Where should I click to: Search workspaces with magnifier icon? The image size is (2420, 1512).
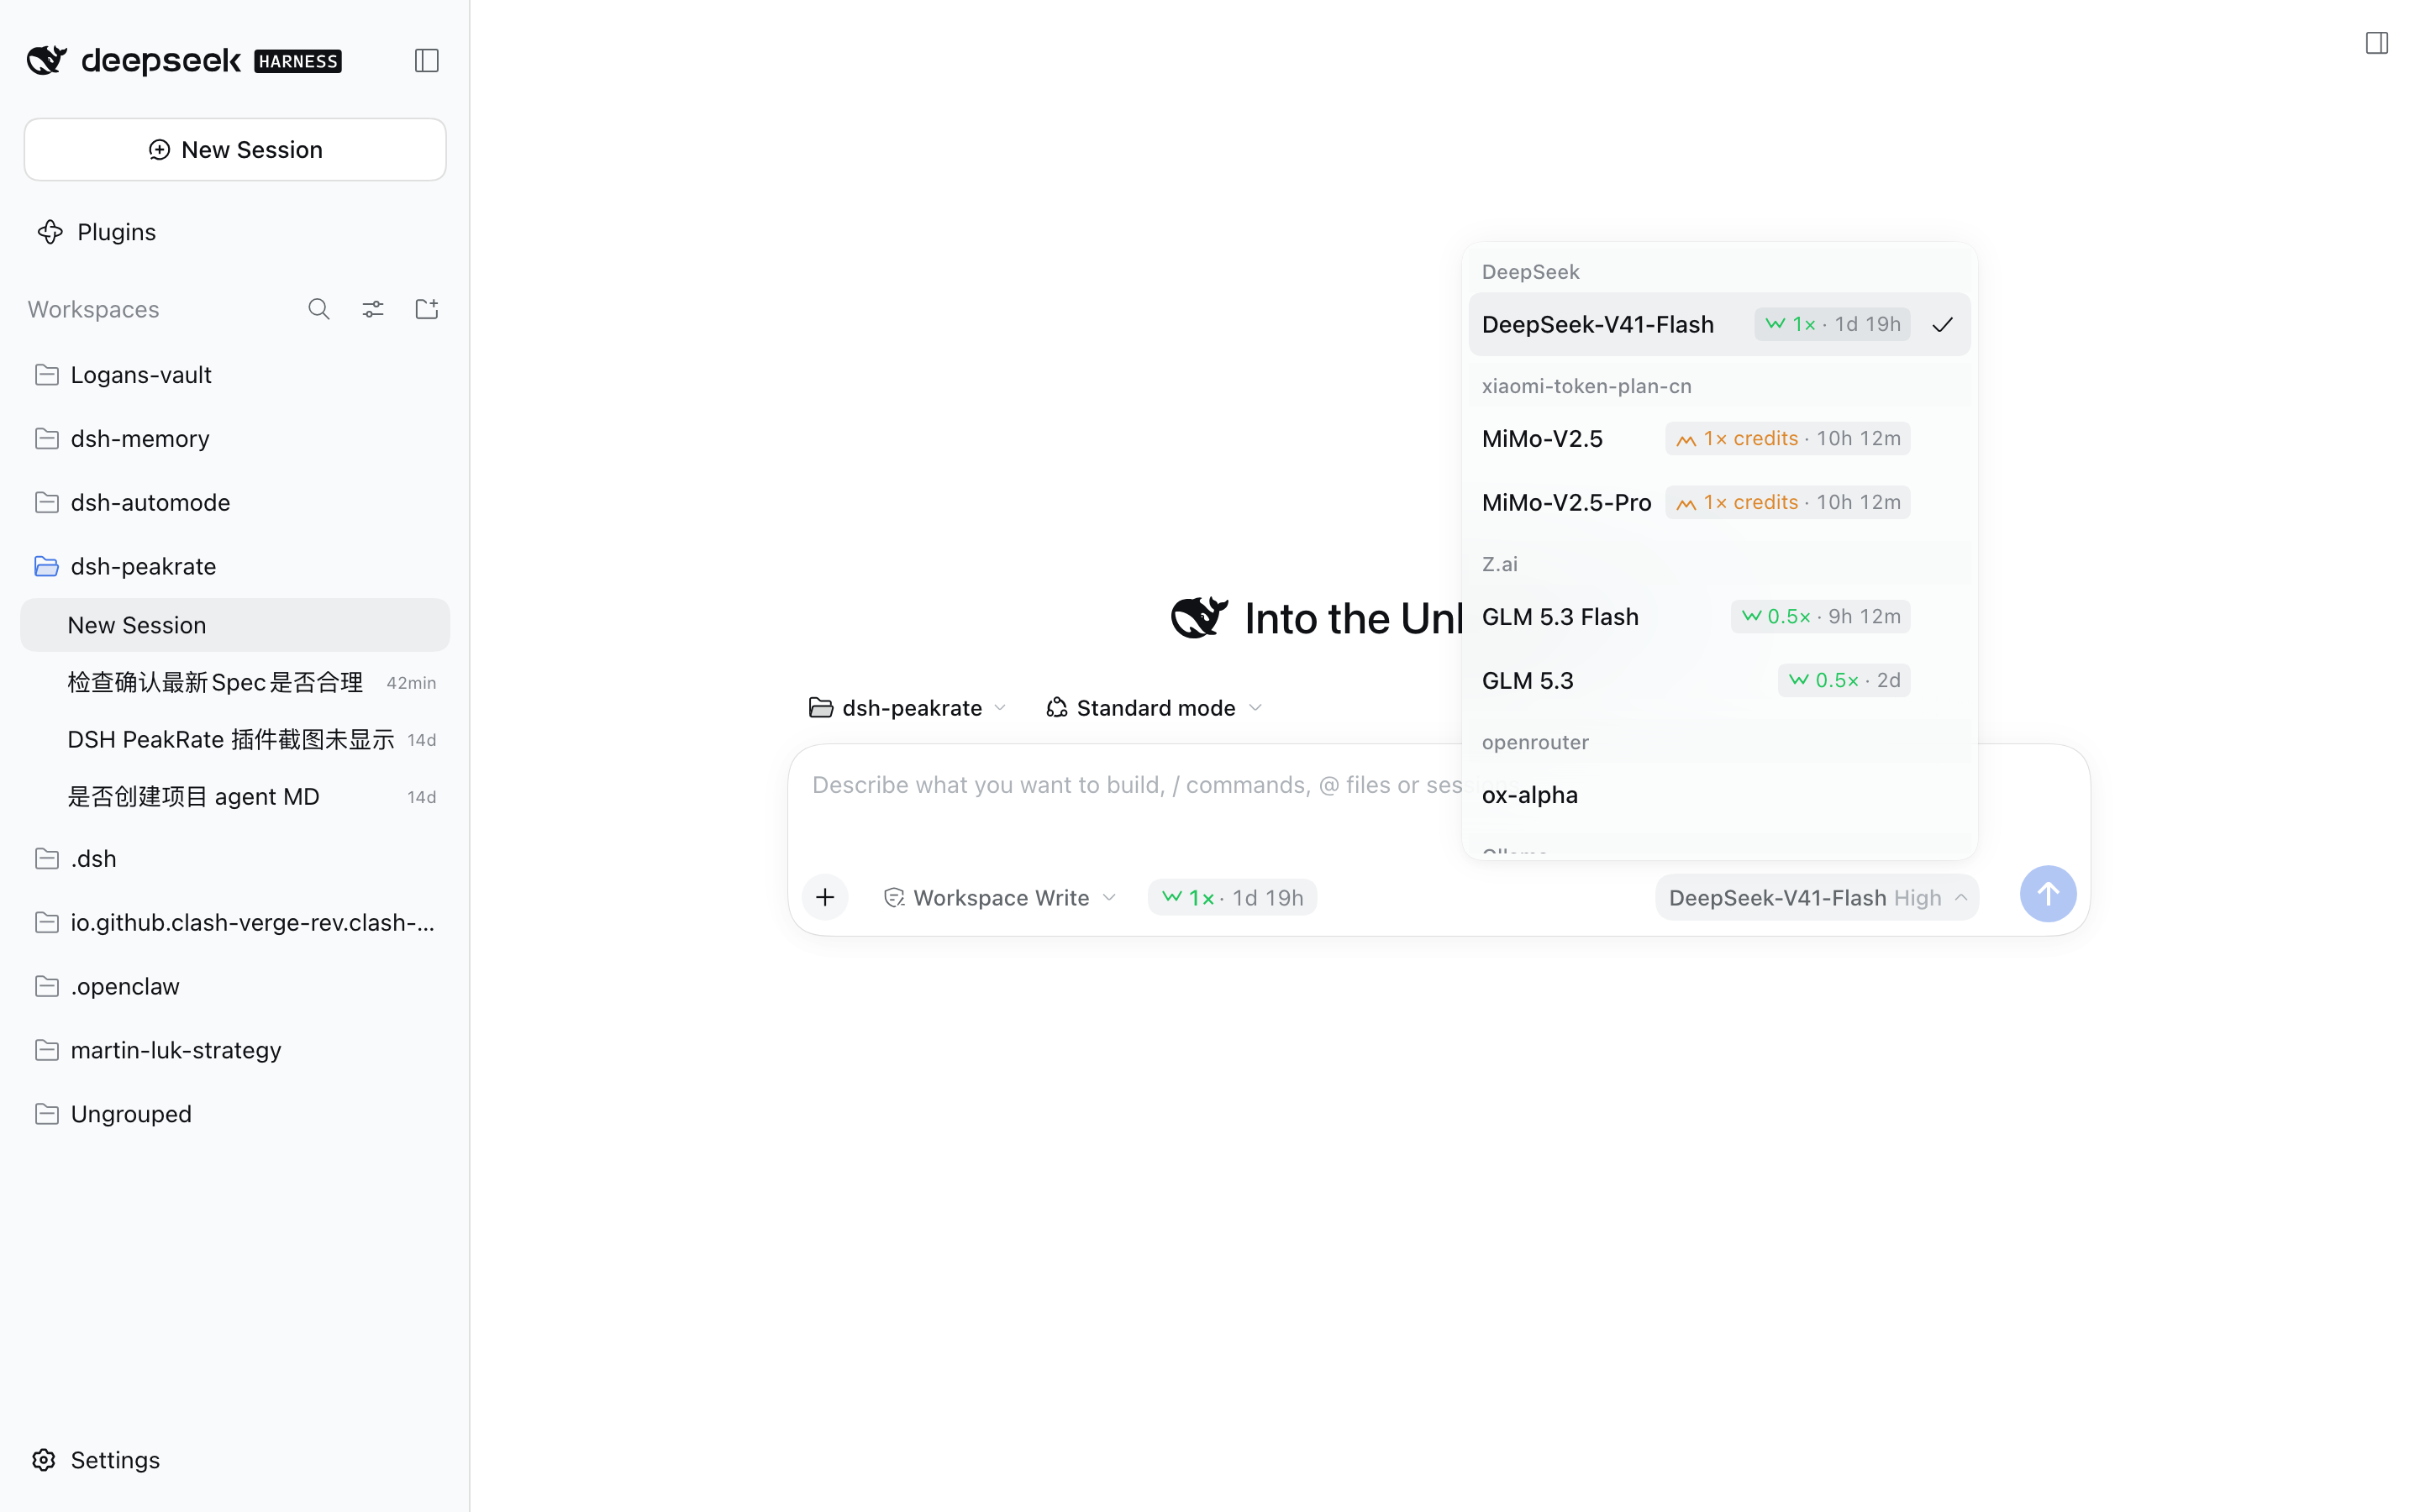(x=319, y=309)
